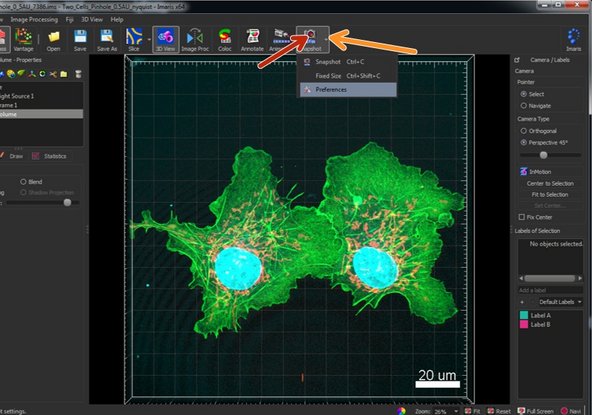The image size is (592, 415).
Task: Expand the Slice button dropdown arrow
Action: 149,39
